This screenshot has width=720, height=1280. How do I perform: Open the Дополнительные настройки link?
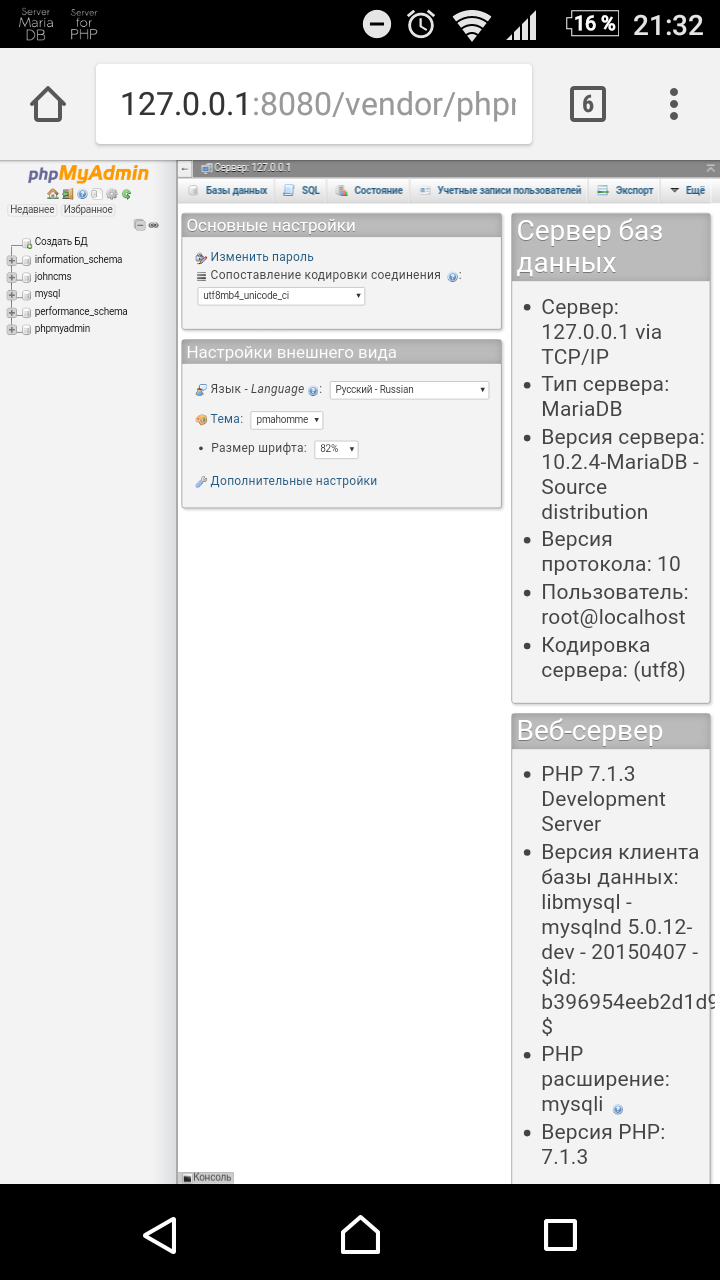293,481
